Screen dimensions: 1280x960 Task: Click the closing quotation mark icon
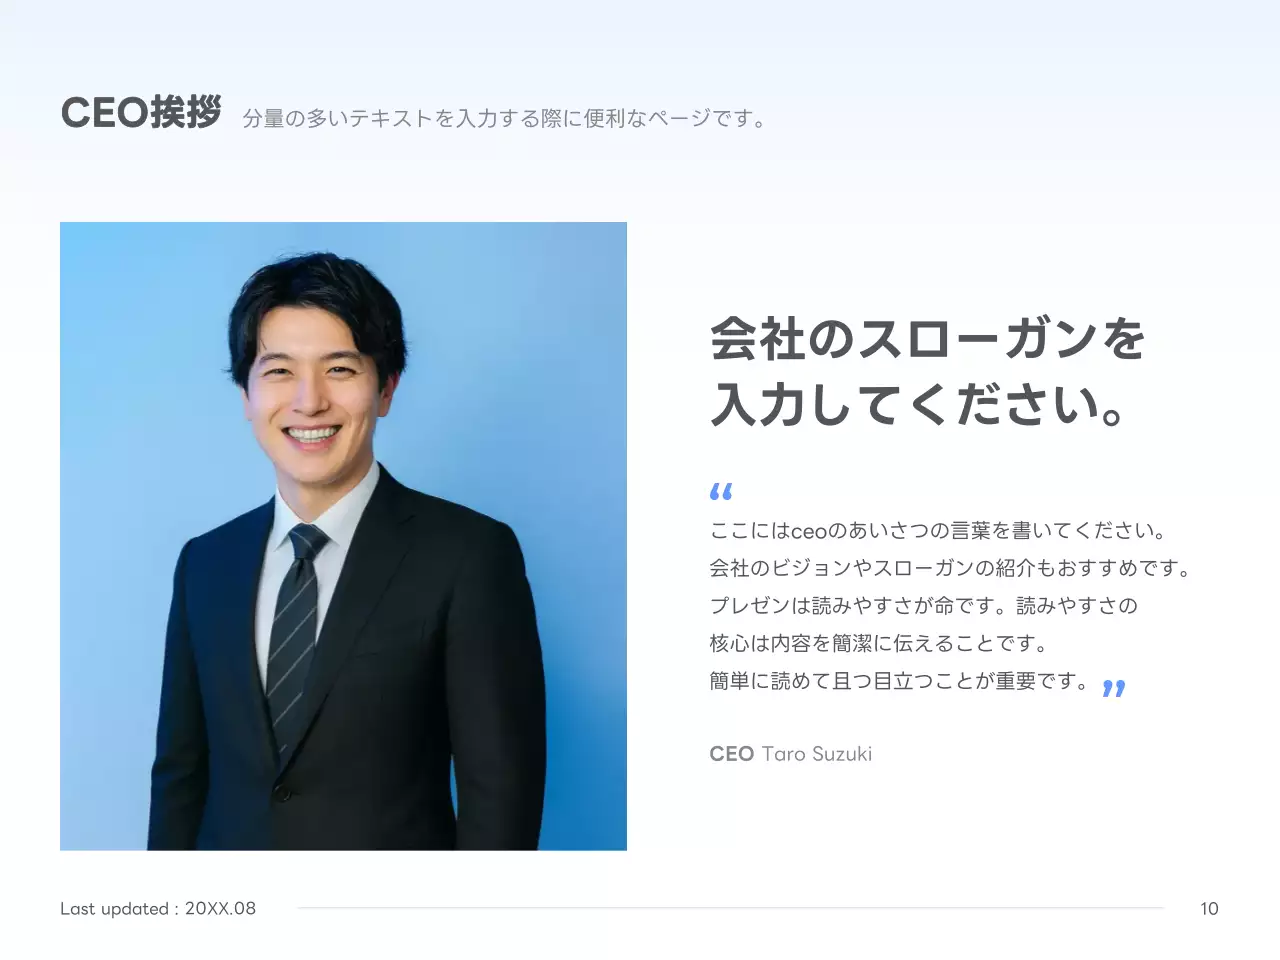pyautogui.click(x=1113, y=690)
